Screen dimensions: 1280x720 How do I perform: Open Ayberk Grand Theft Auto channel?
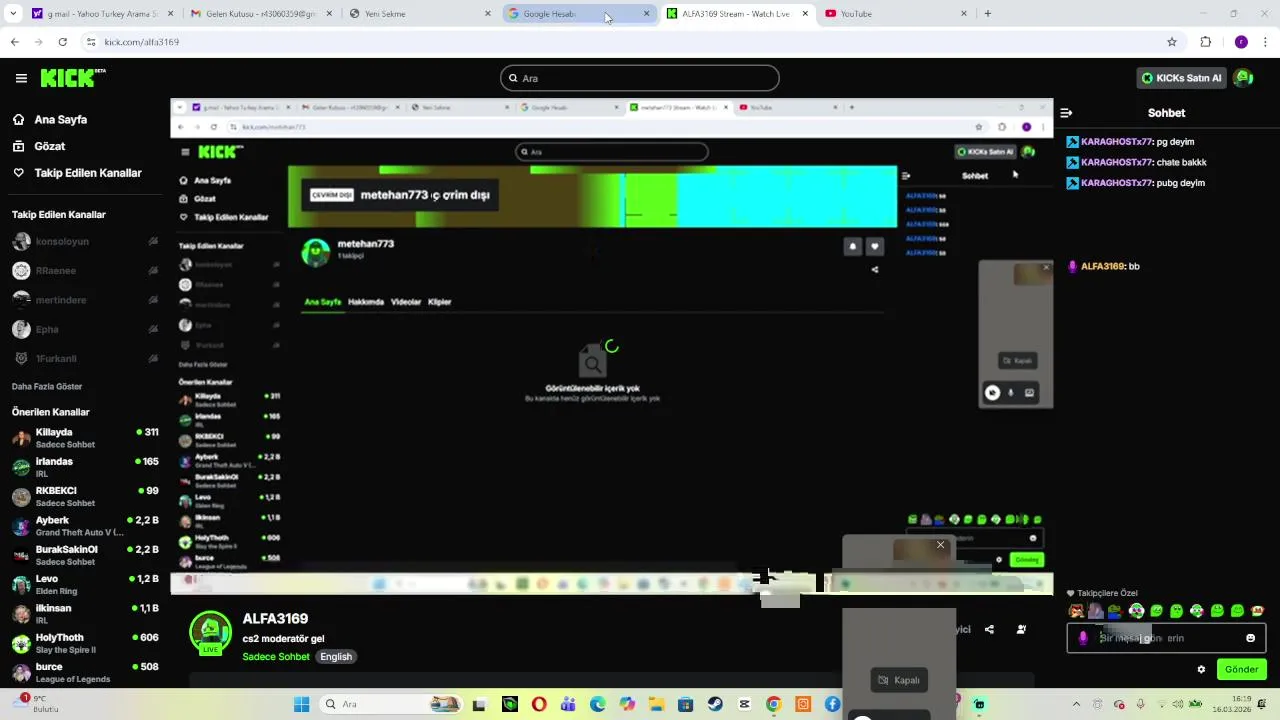(x=85, y=526)
